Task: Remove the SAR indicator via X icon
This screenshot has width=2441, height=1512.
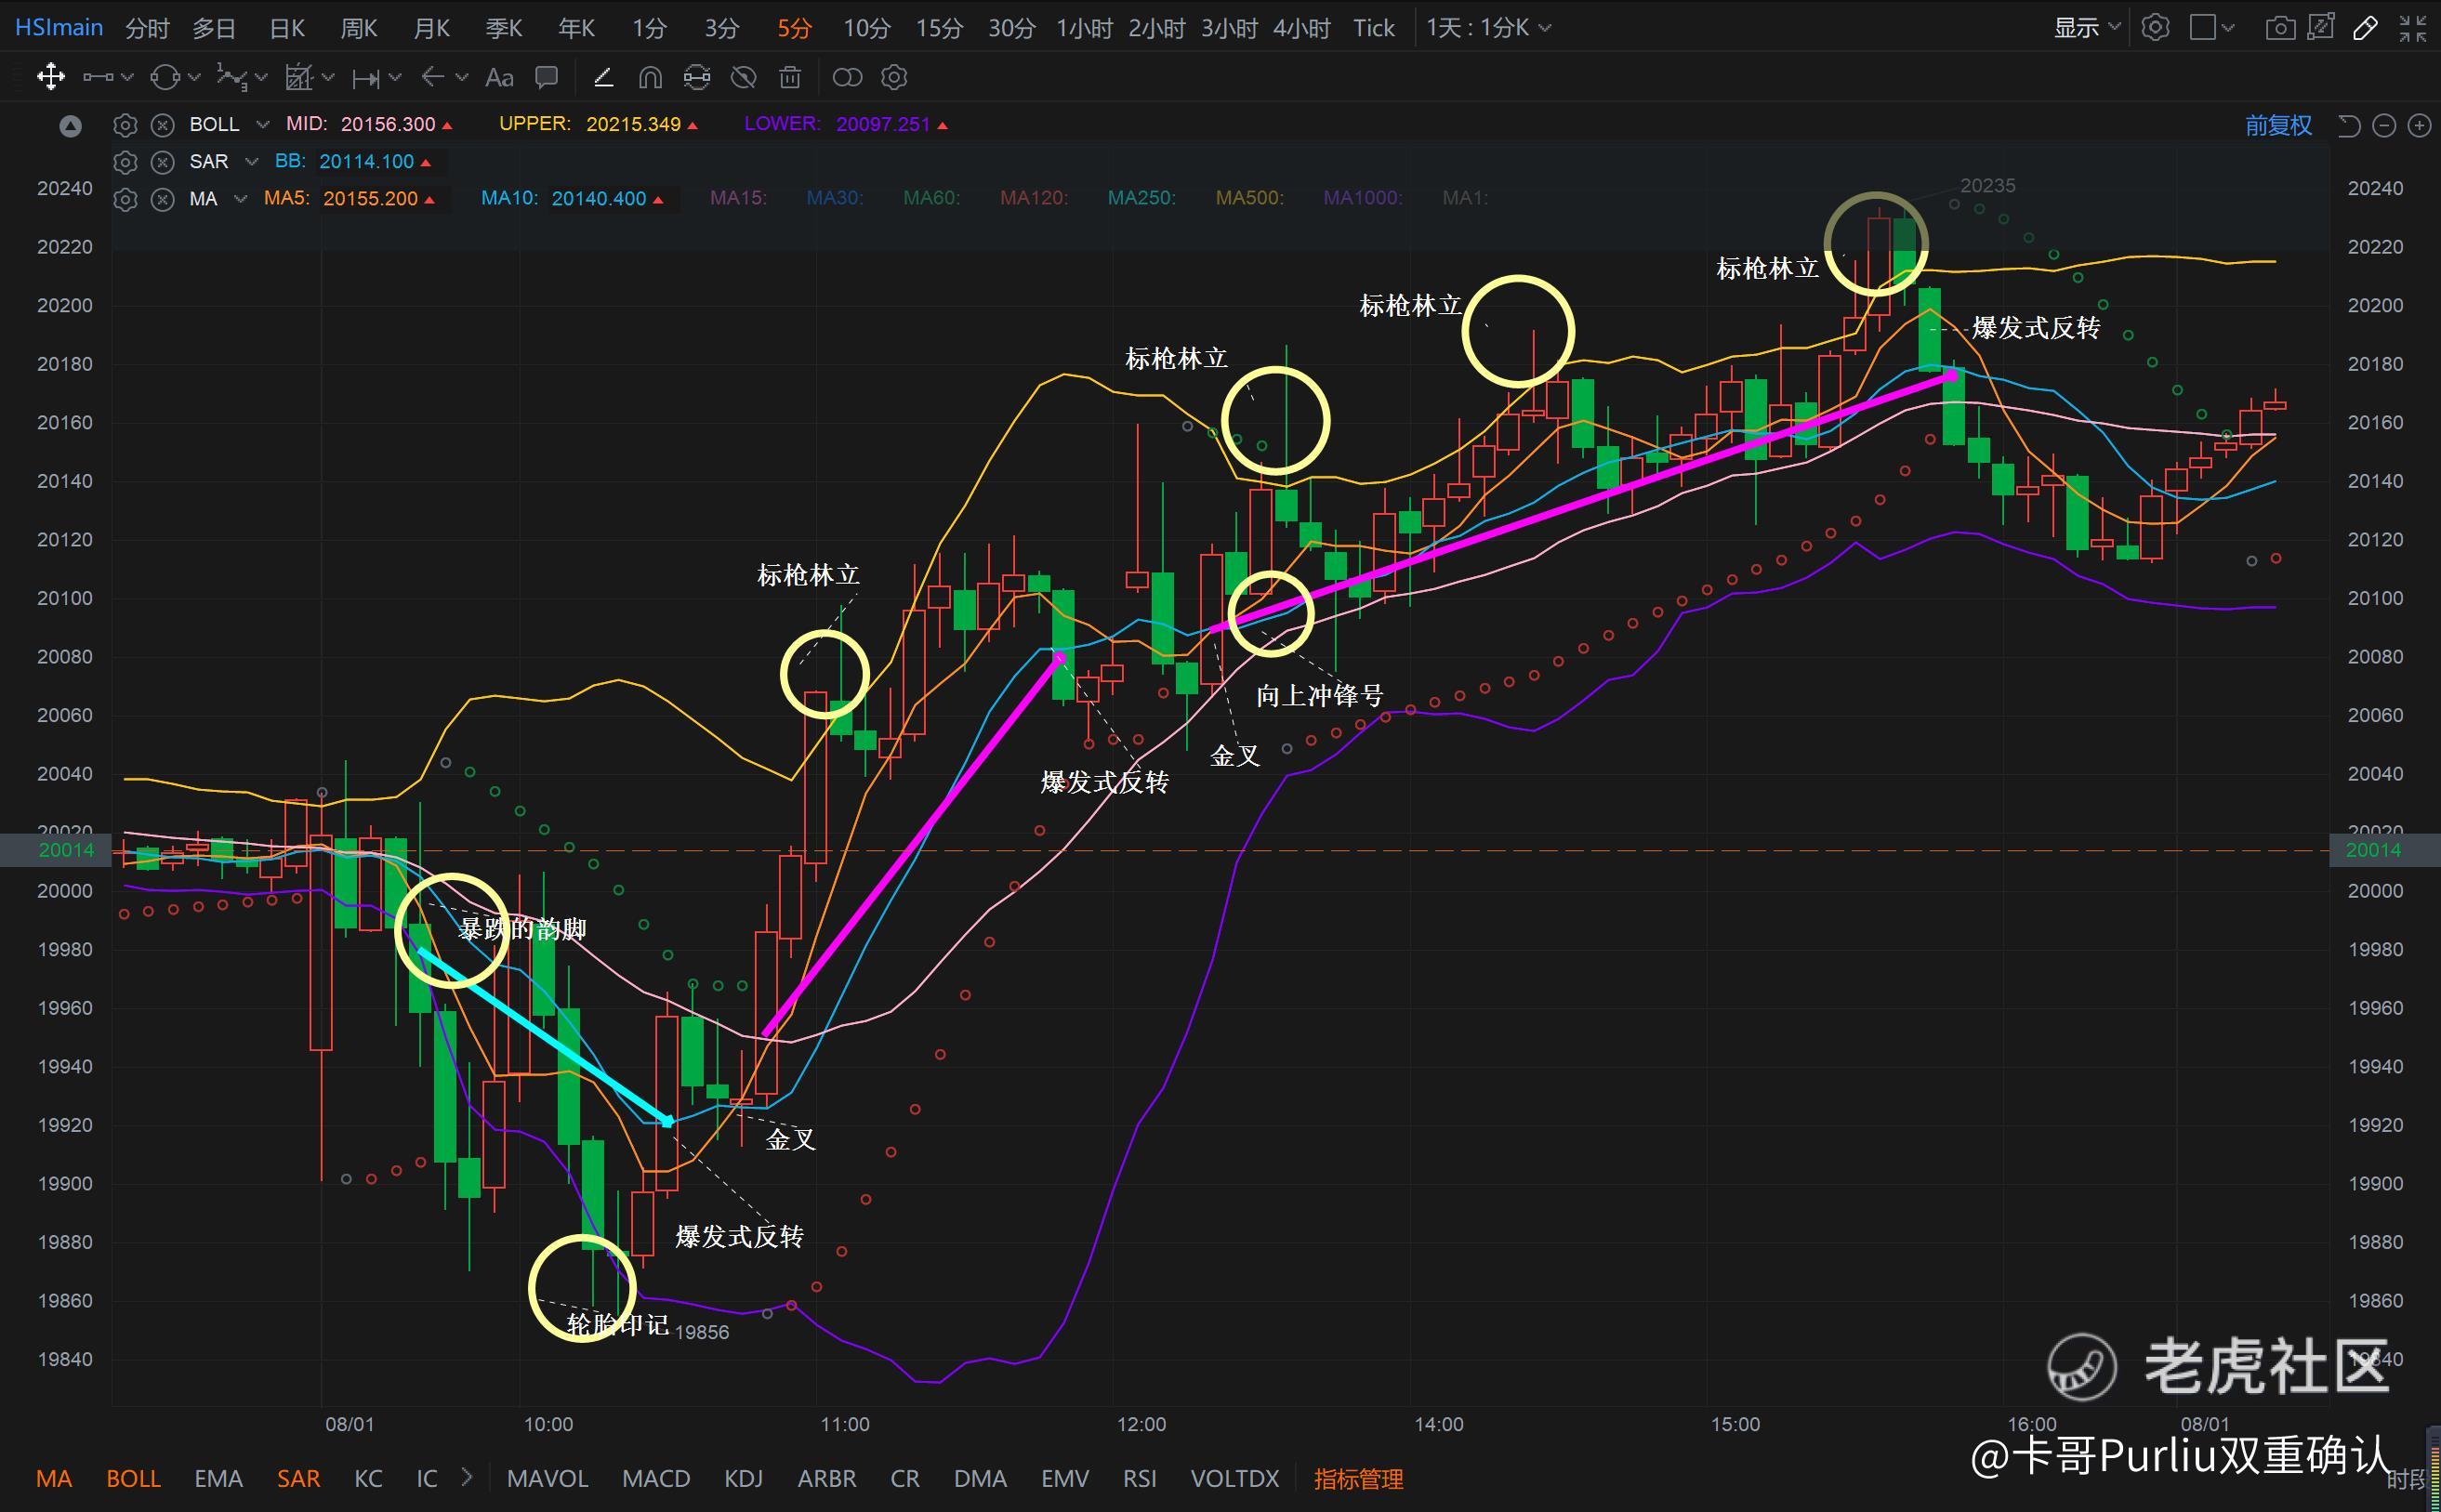Action: click(x=162, y=162)
